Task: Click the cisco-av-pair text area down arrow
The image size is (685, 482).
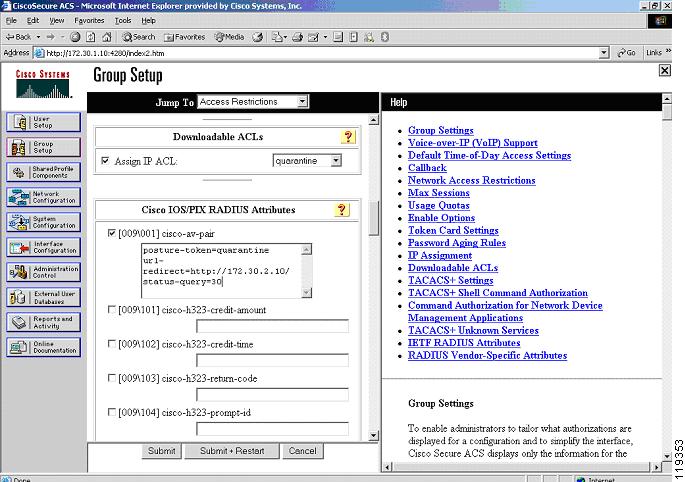Action: [x=307, y=292]
